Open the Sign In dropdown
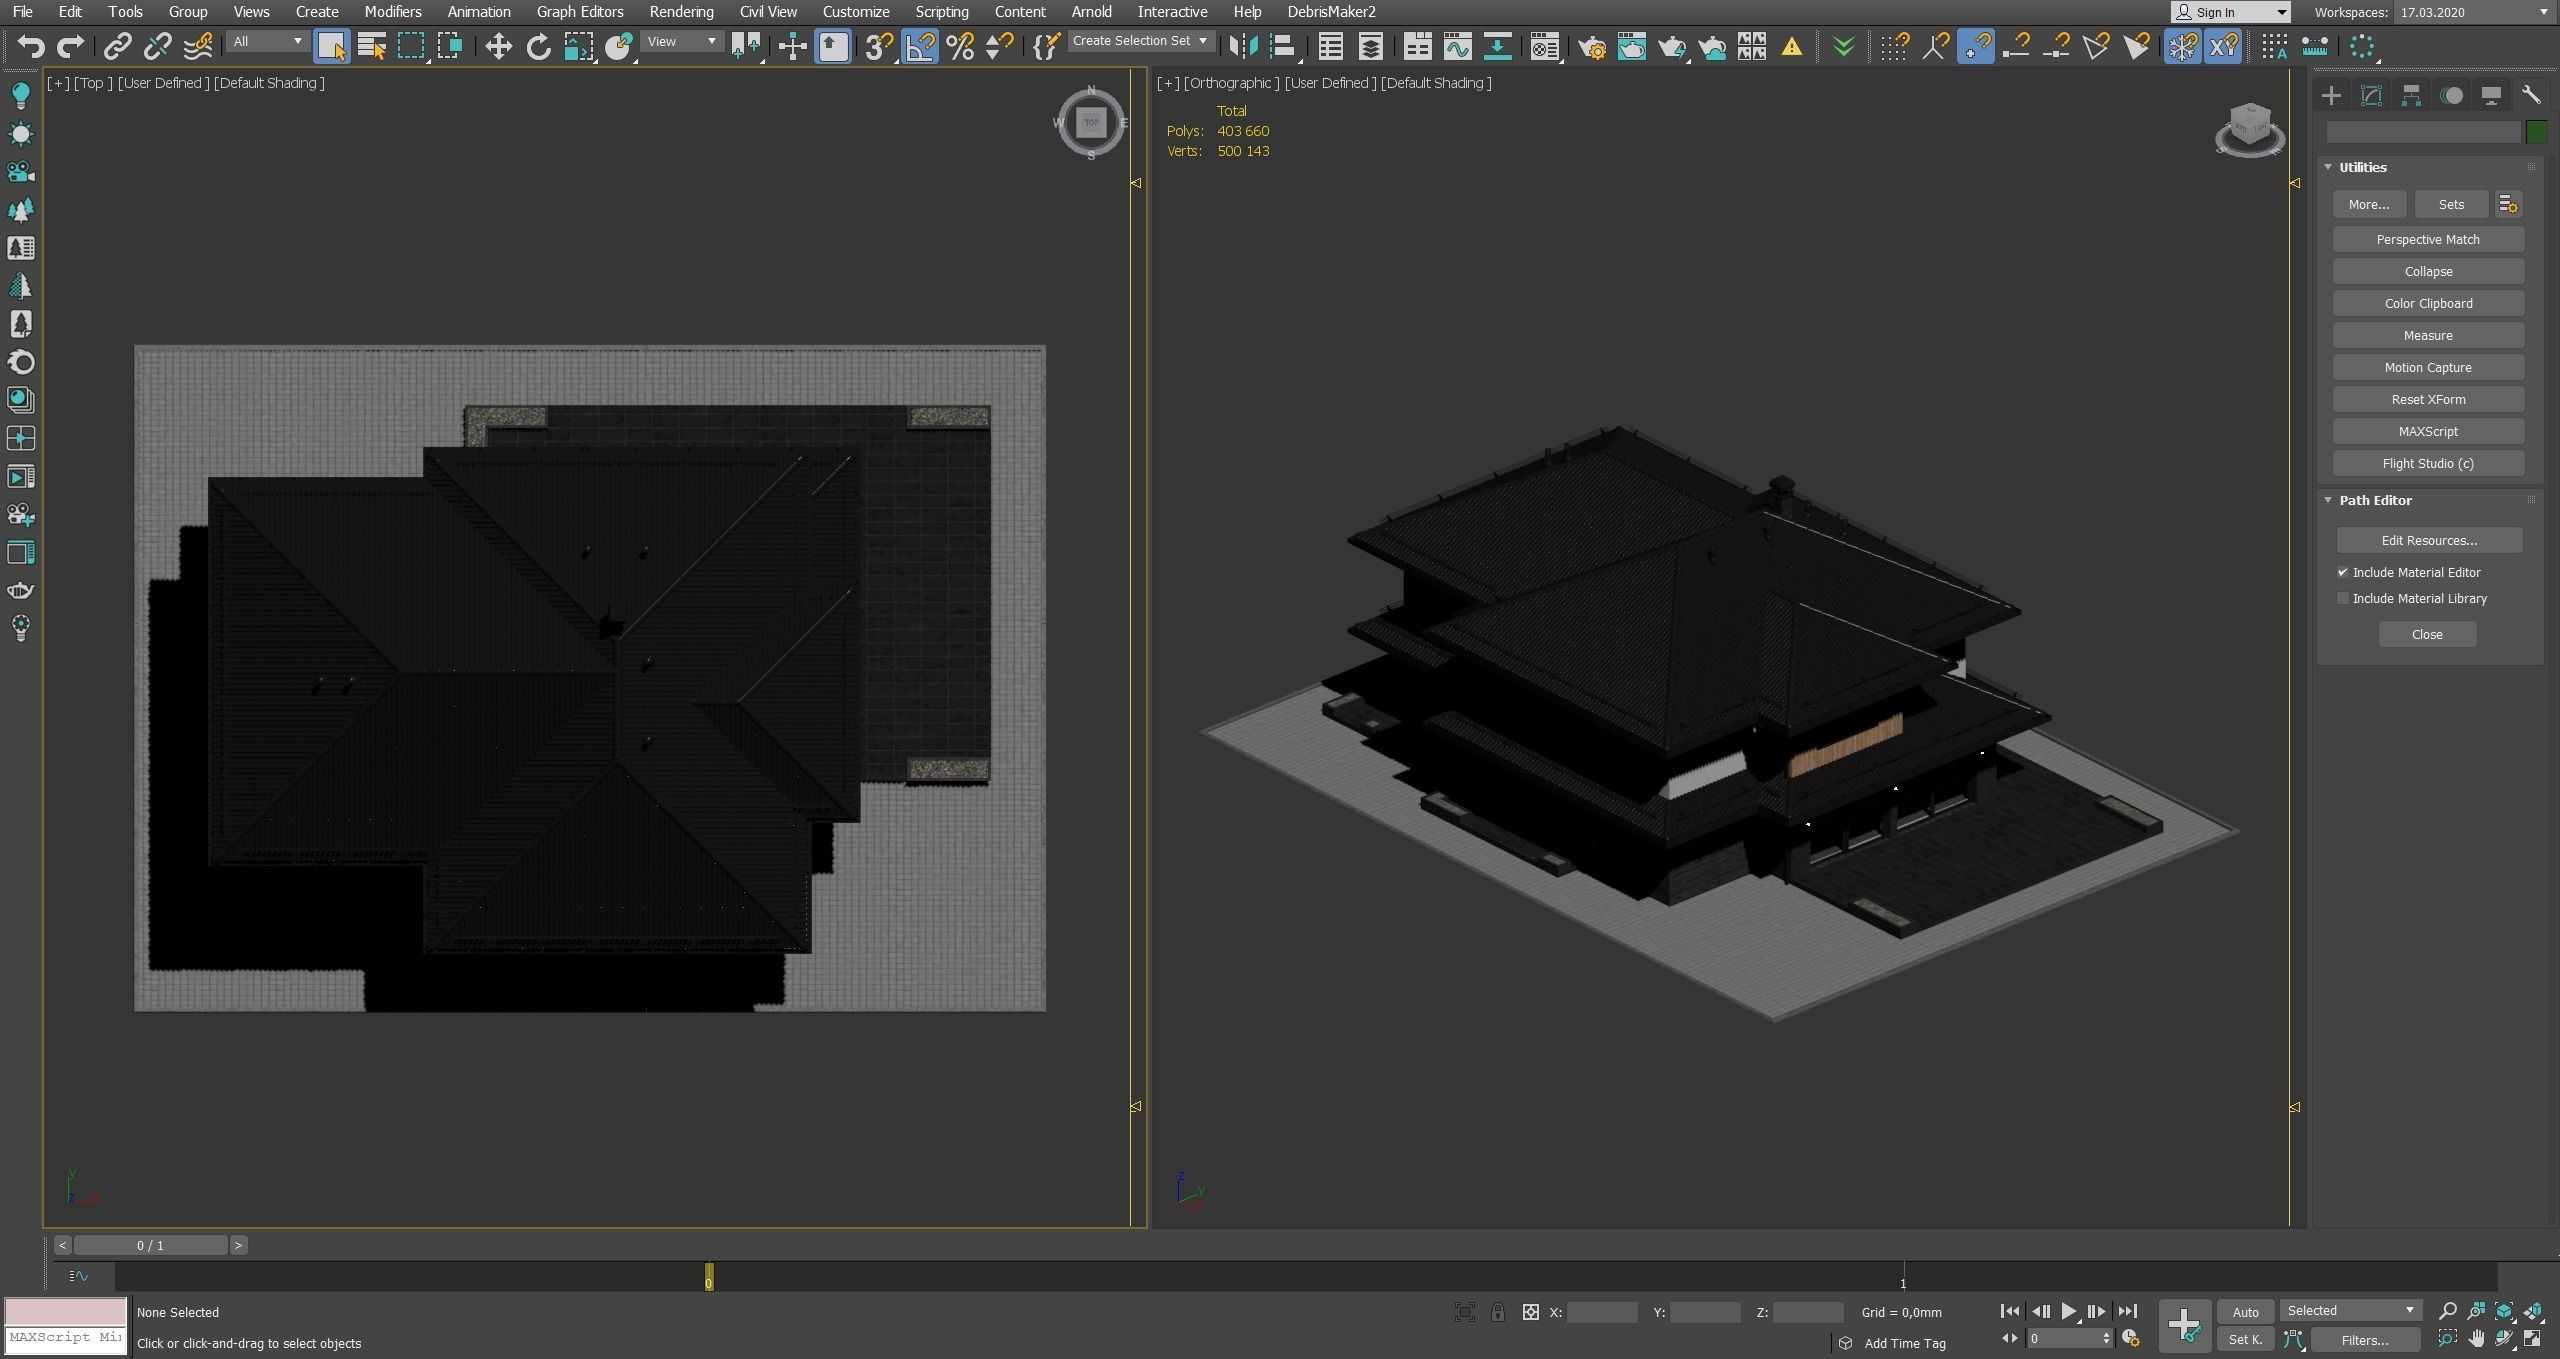2560x1359 pixels. point(2230,12)
